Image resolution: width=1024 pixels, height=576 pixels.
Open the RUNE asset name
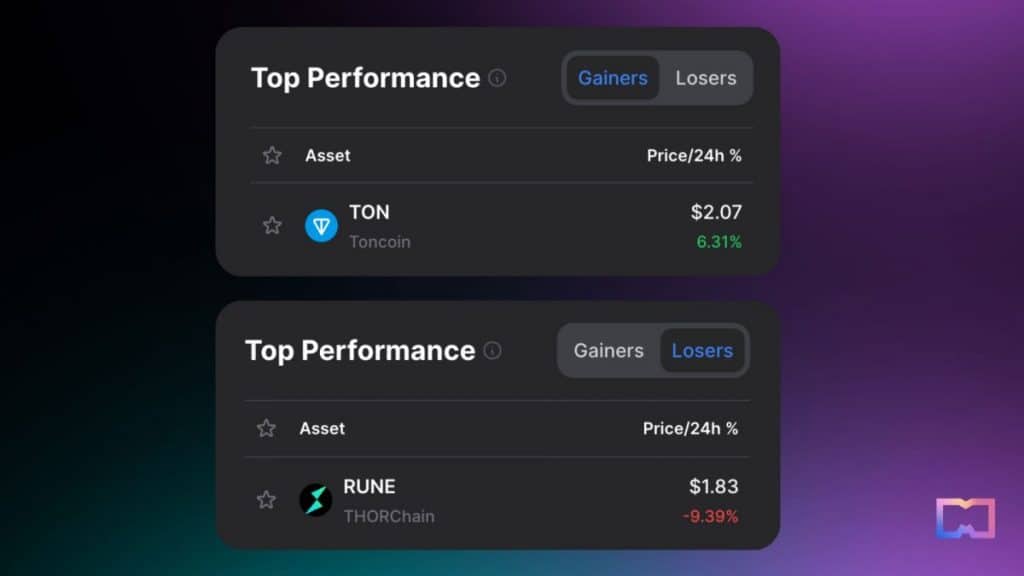[x=369, y=487]
